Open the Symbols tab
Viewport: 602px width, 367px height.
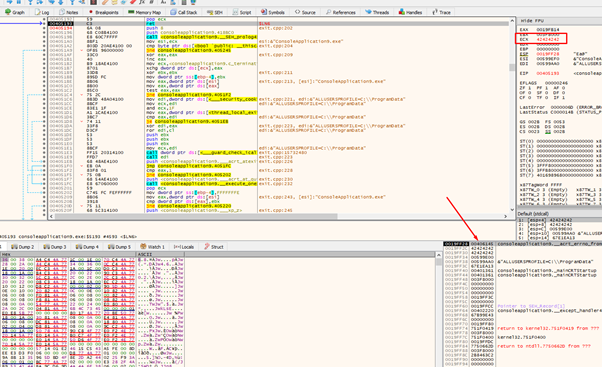(273, 12)
